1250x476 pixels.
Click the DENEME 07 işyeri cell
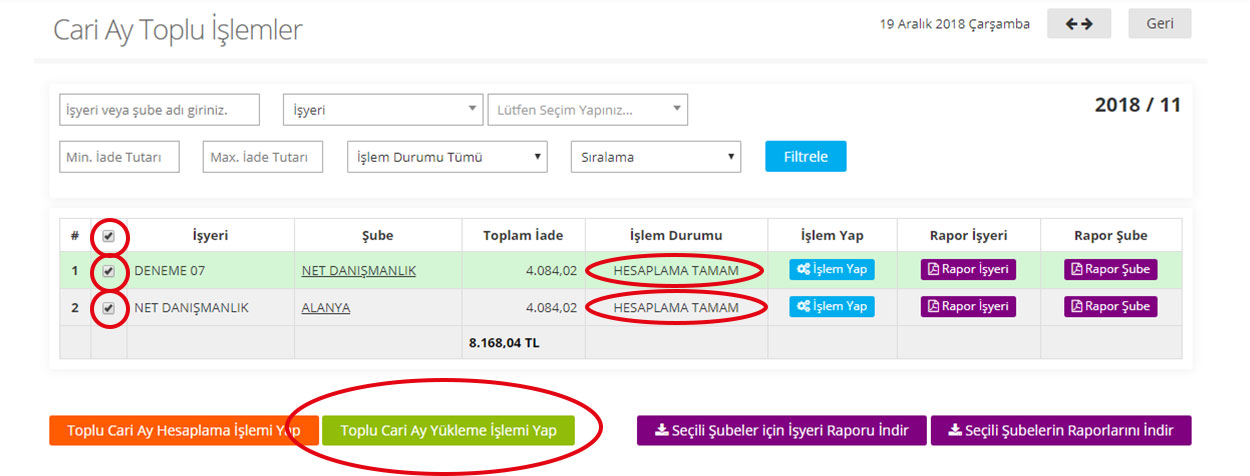pyautogui.click(x=210, y=271)
